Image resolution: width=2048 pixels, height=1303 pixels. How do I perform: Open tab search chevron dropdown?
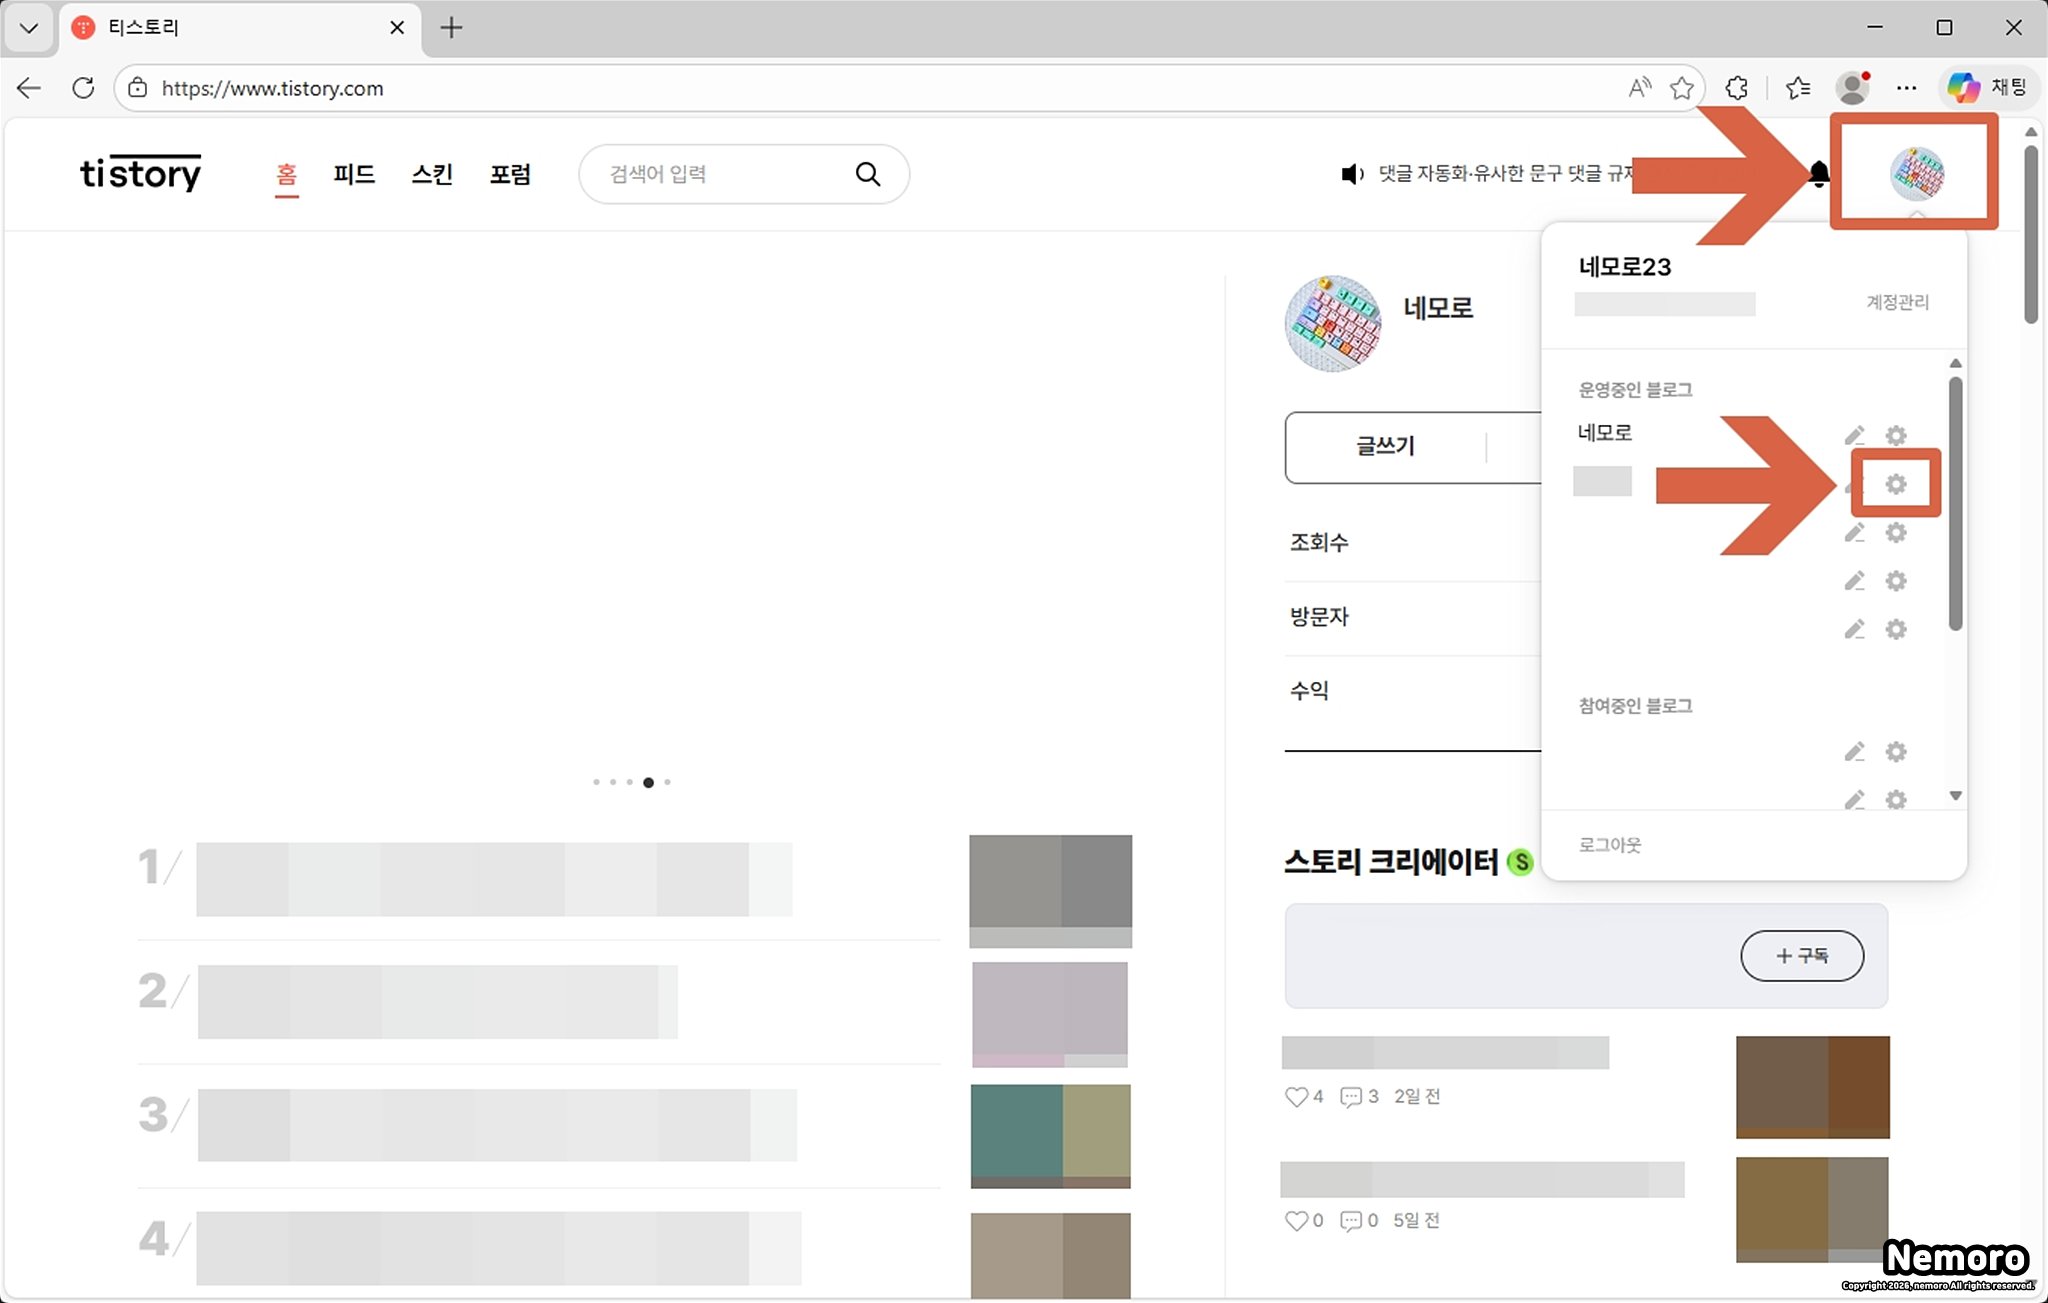coord(28,28)
